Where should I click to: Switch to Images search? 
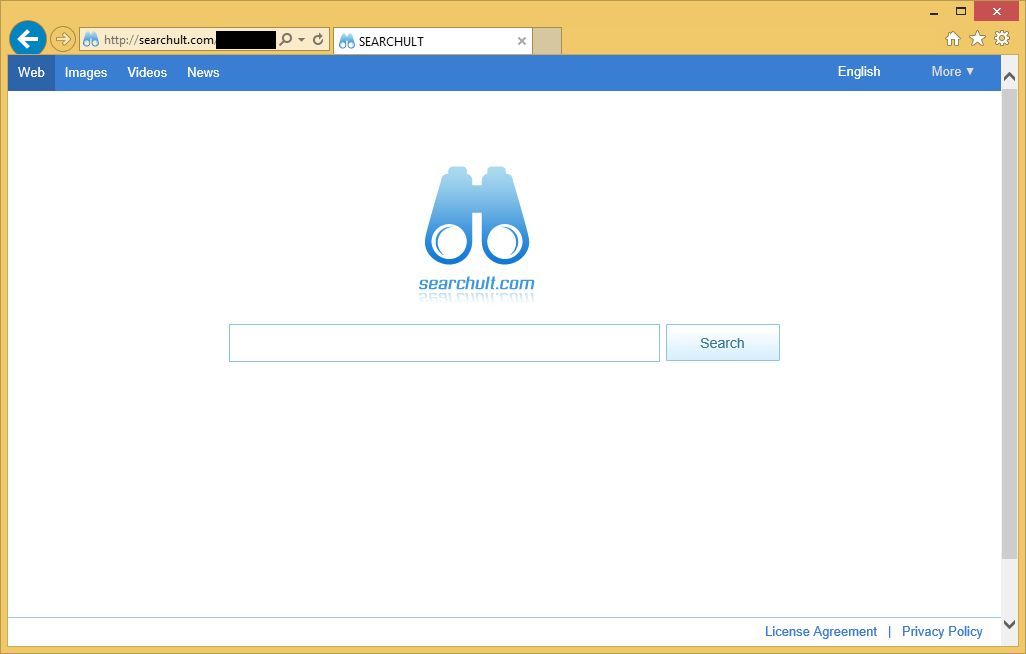(x=86, y=73)
